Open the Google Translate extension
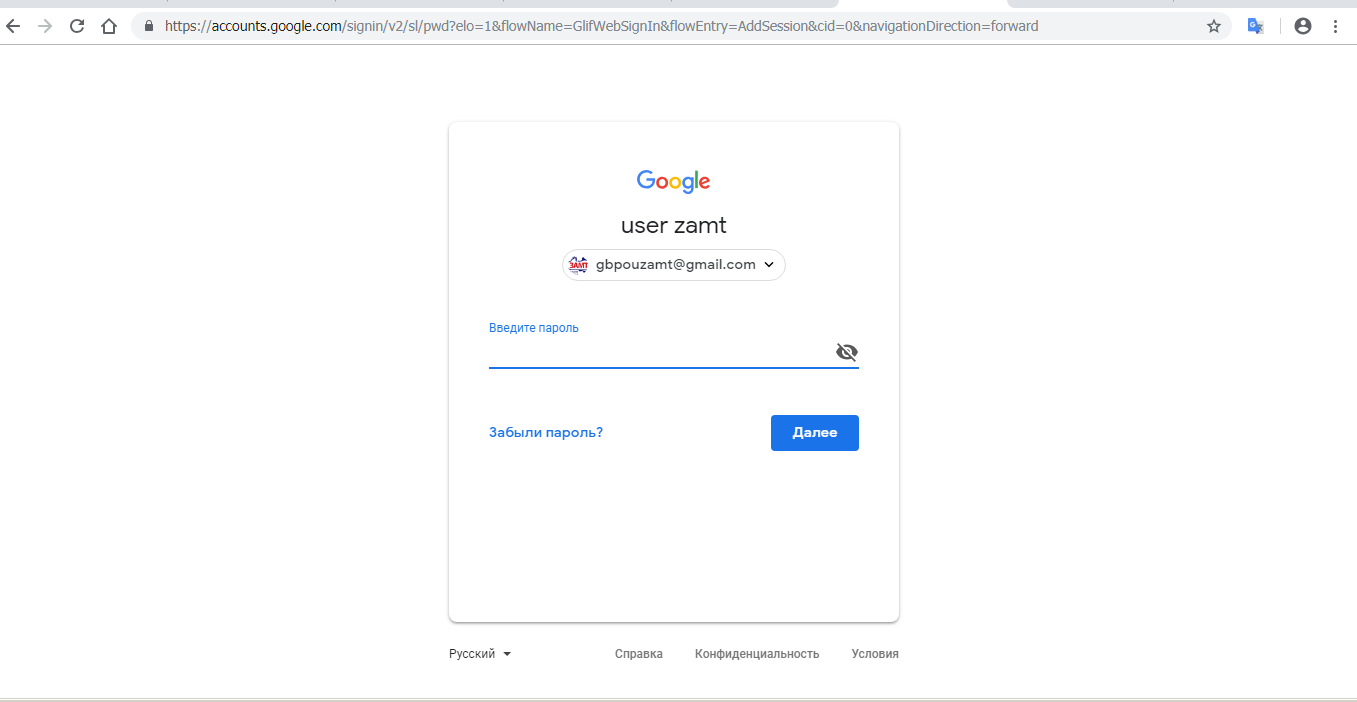Image resolution: width=1357 pixels, height=702 pixels. click(x=1256, y=26)
